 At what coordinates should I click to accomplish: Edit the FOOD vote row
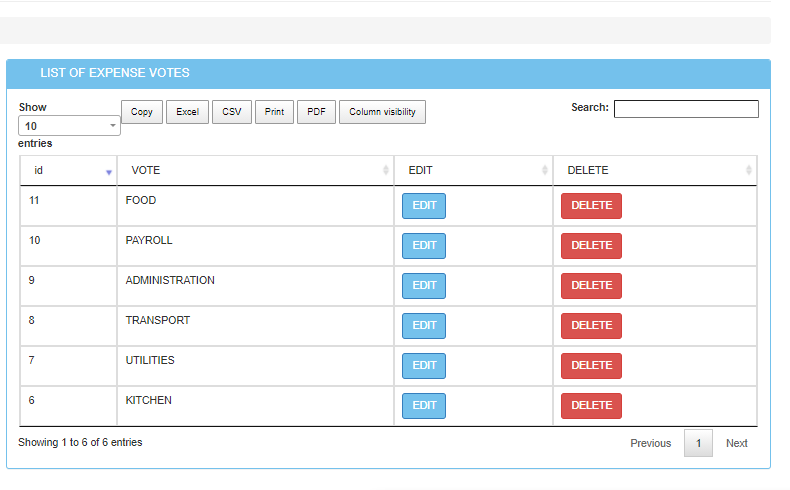(x=424, y=206)
